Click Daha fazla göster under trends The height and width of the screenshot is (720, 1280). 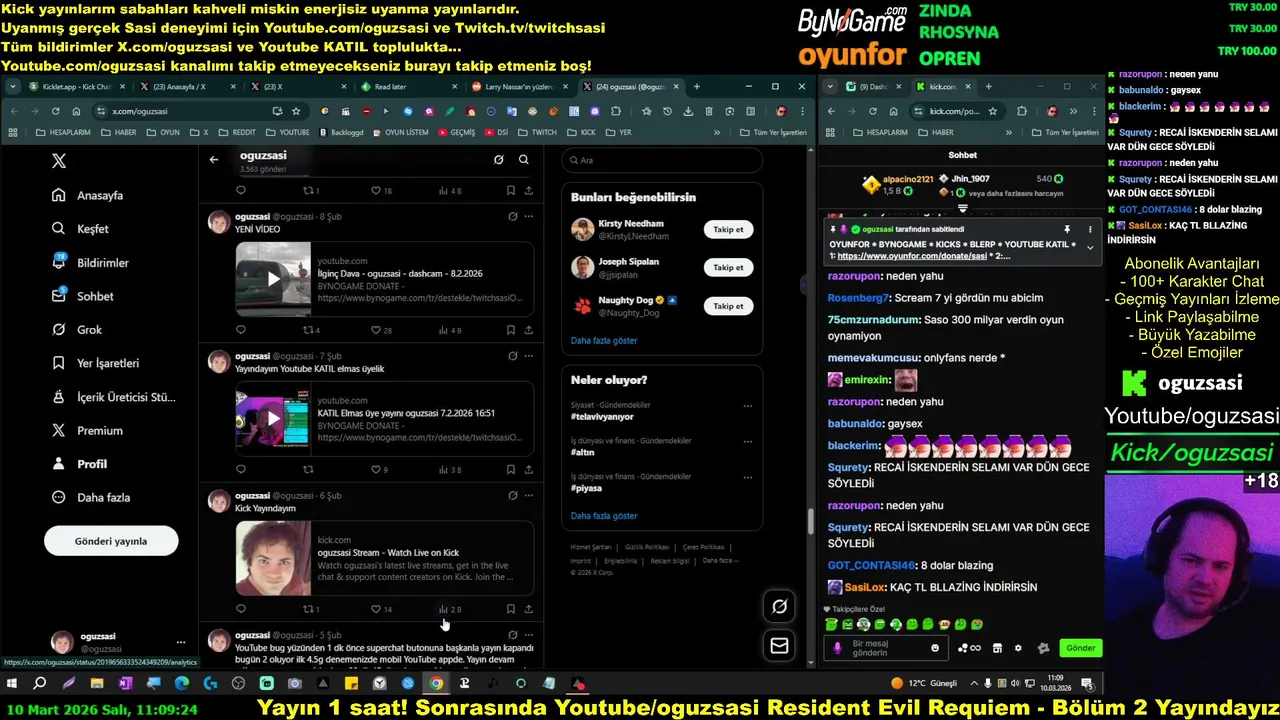click(x=604, y=515)
